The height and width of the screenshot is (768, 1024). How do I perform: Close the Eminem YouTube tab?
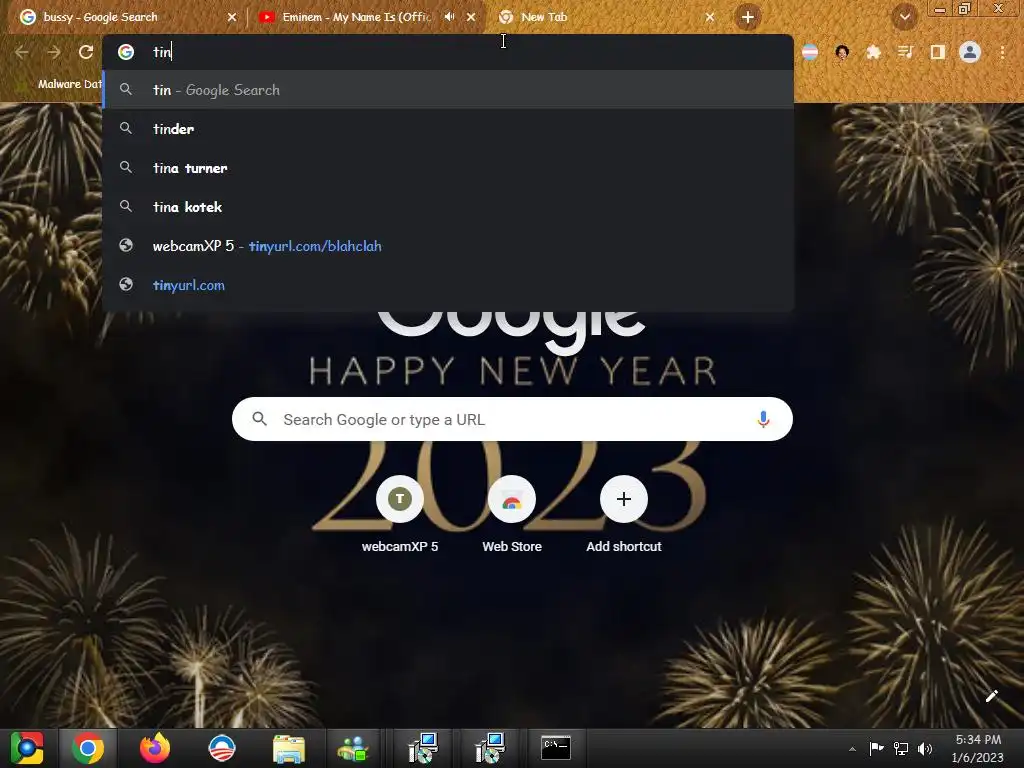(471, 17)
